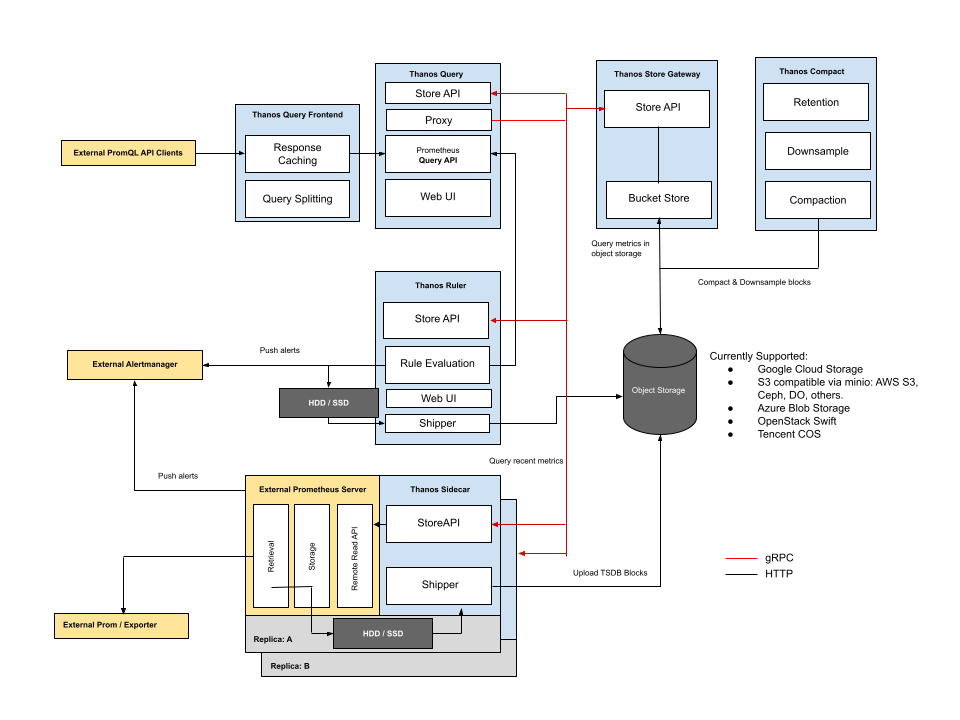960x720 pixels.
Task: Expand the Replica: B group
Action: point(290,664)
